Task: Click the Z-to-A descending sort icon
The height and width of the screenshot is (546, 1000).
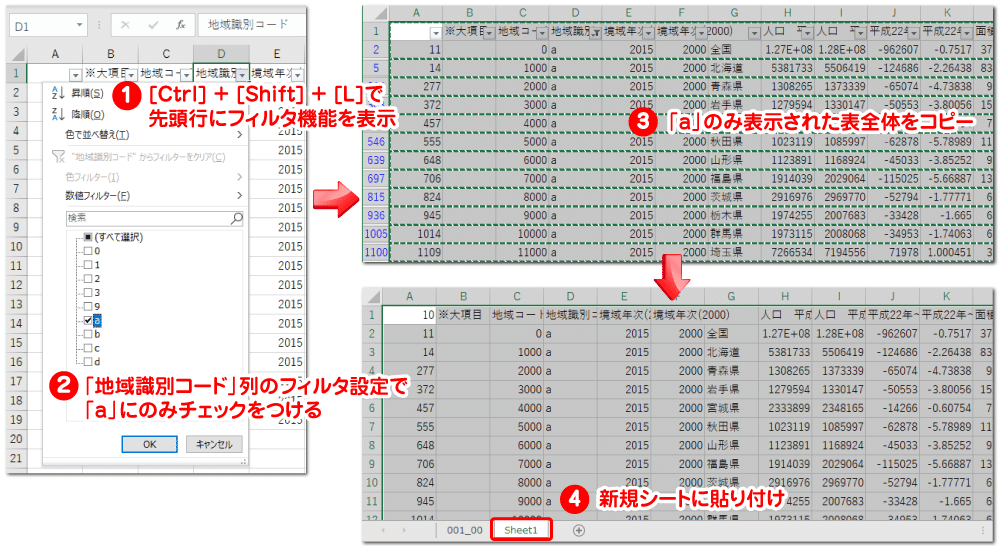Action: (58, 114)
